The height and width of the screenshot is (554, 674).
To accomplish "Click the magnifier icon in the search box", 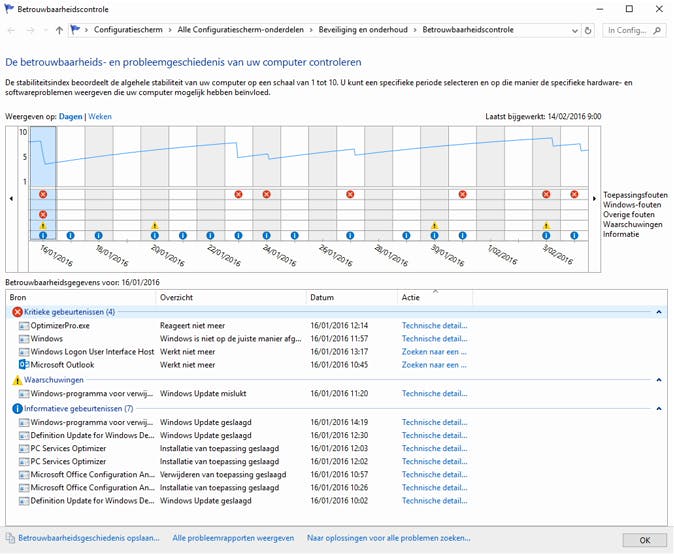I will 657,31.
